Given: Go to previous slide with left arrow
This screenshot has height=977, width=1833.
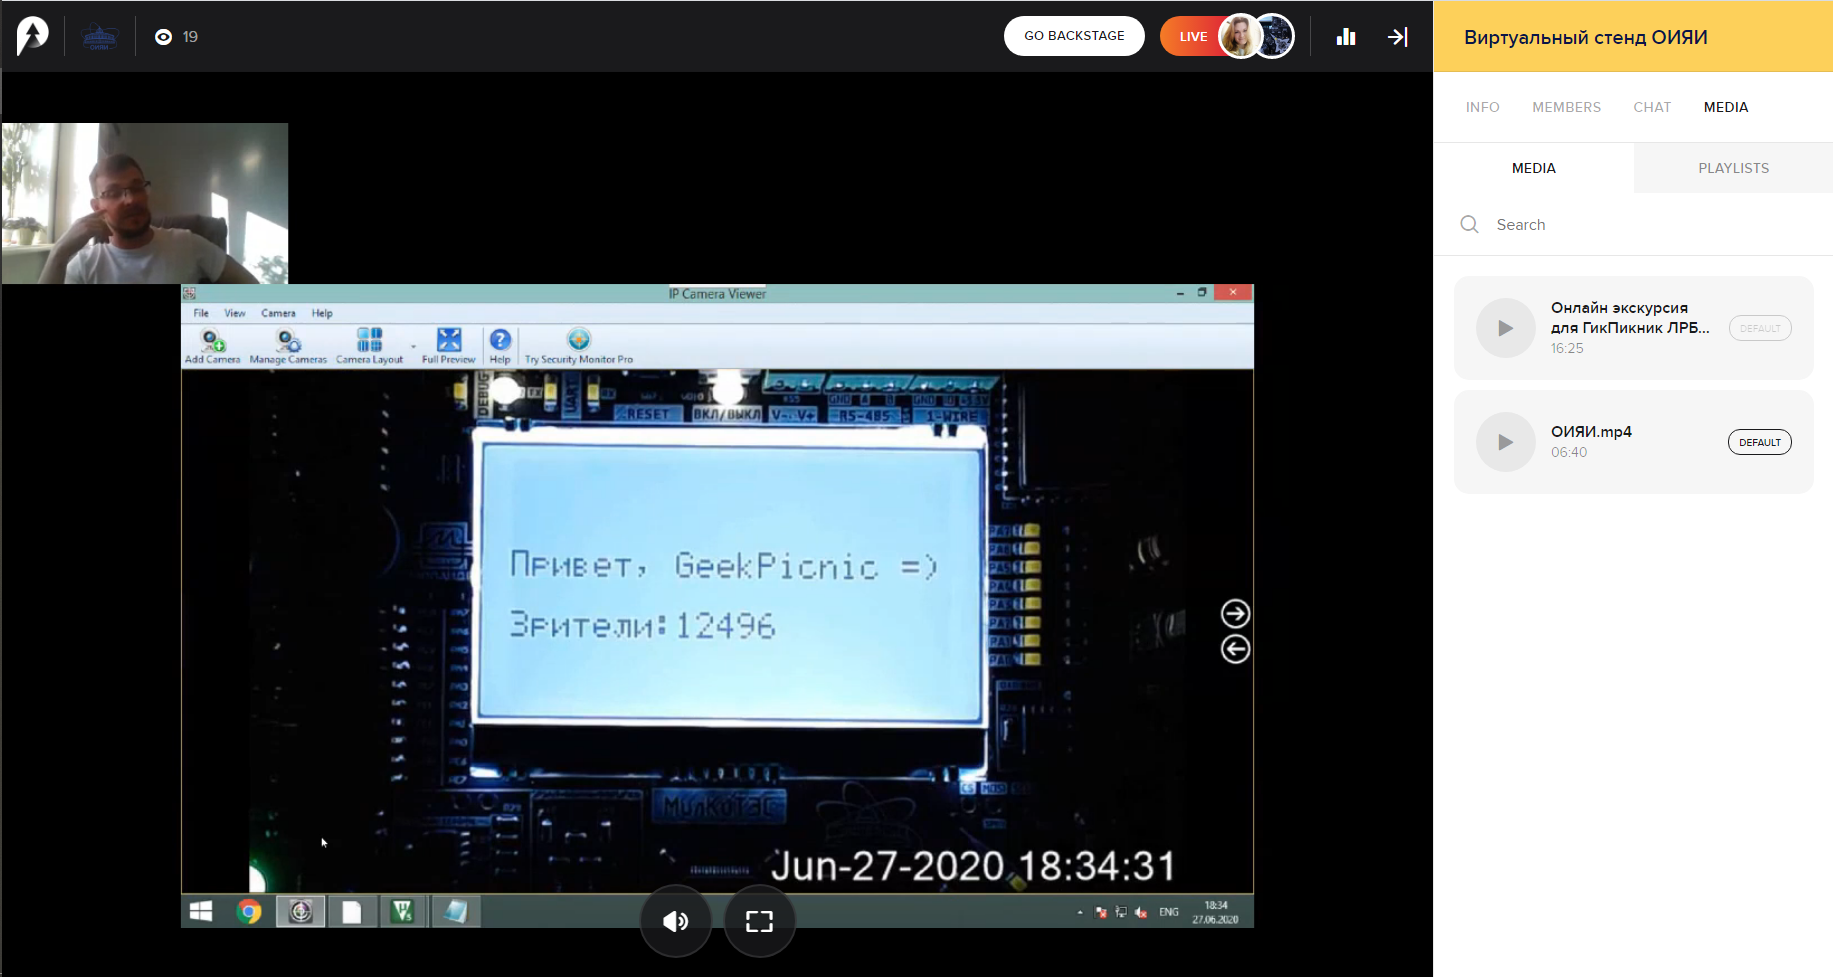Looking at the screenshot, I should [1235, 650].
